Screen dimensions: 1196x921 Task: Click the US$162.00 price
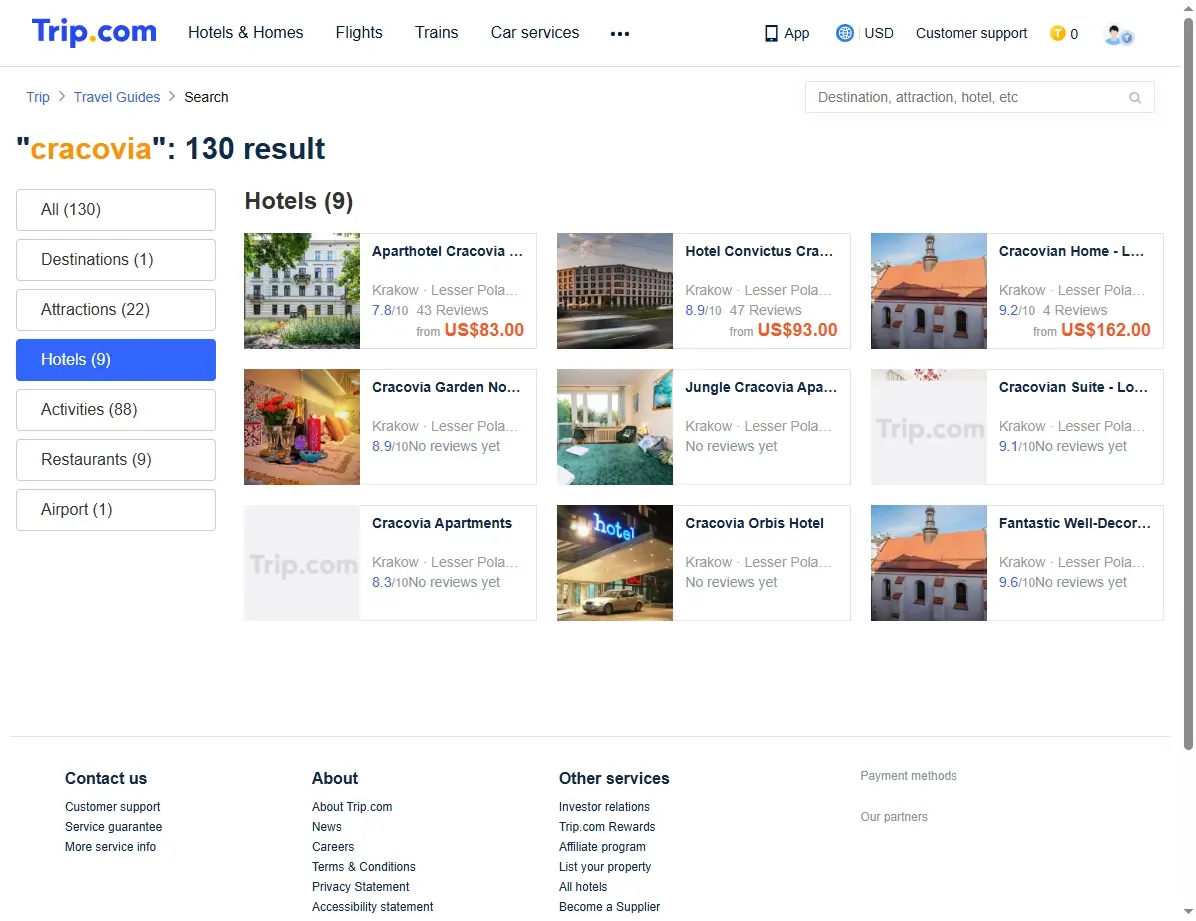[x=1106, y=330]
